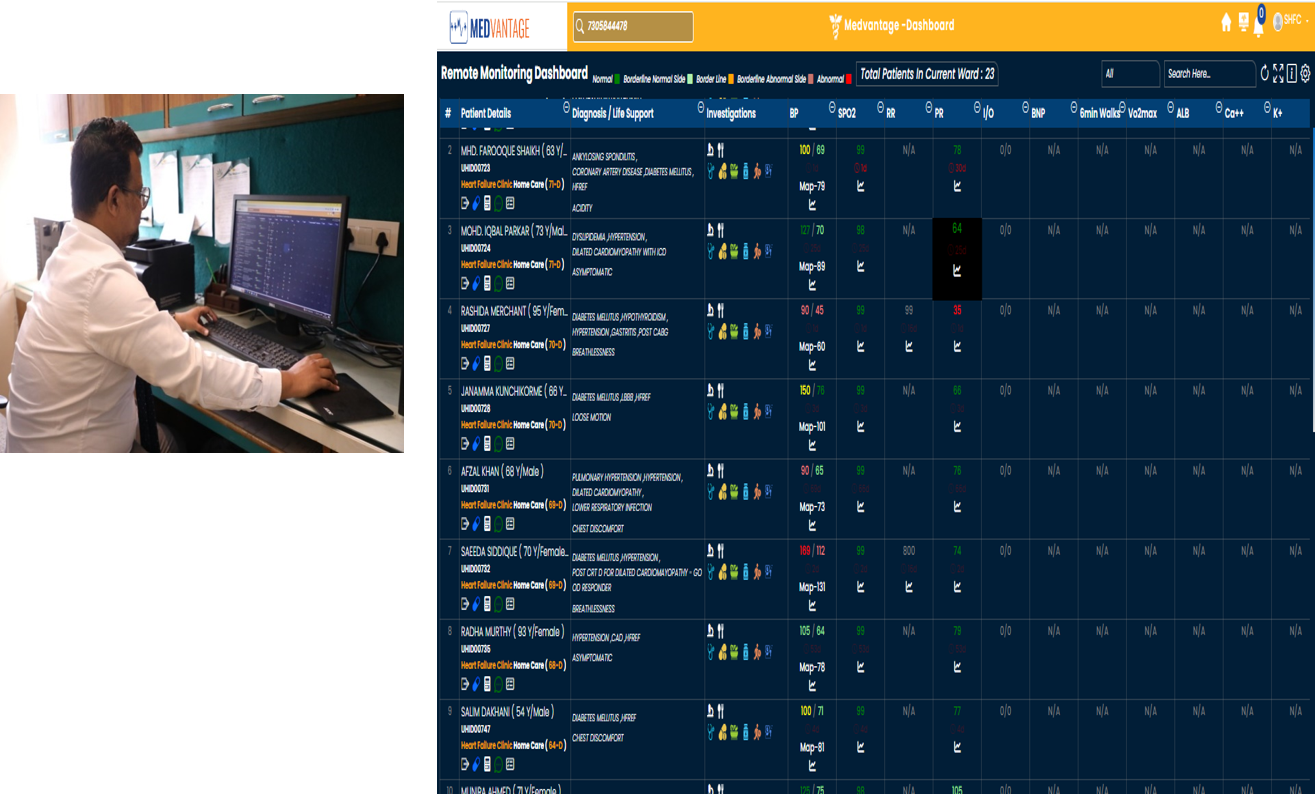The width and height of the screenshot is (1315, 794).
Task: Collapse icon between BNP and 6min Walks headers
Action: tap(1073, 107)
